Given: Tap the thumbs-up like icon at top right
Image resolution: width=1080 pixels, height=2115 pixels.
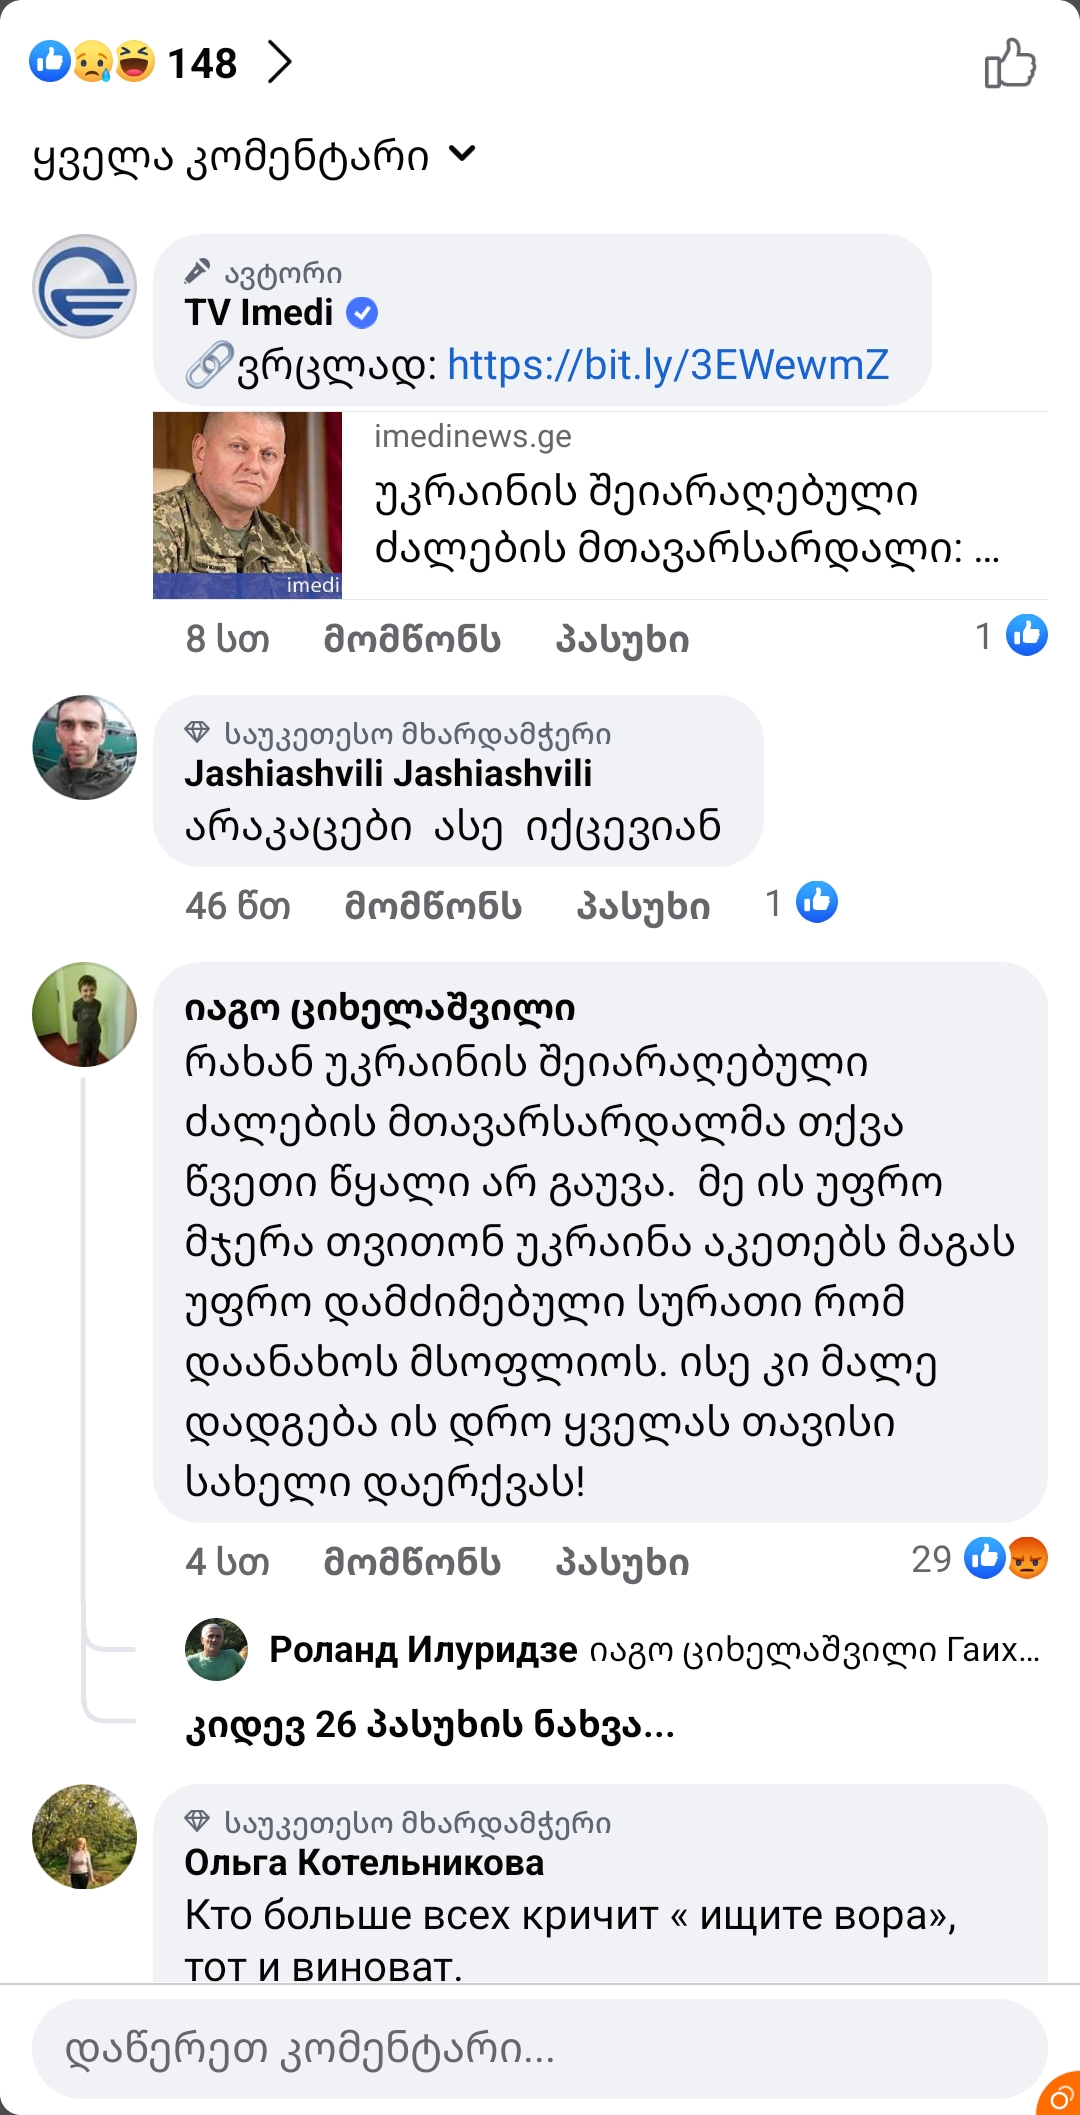Looking at the screenshot, I should 1010,64.
